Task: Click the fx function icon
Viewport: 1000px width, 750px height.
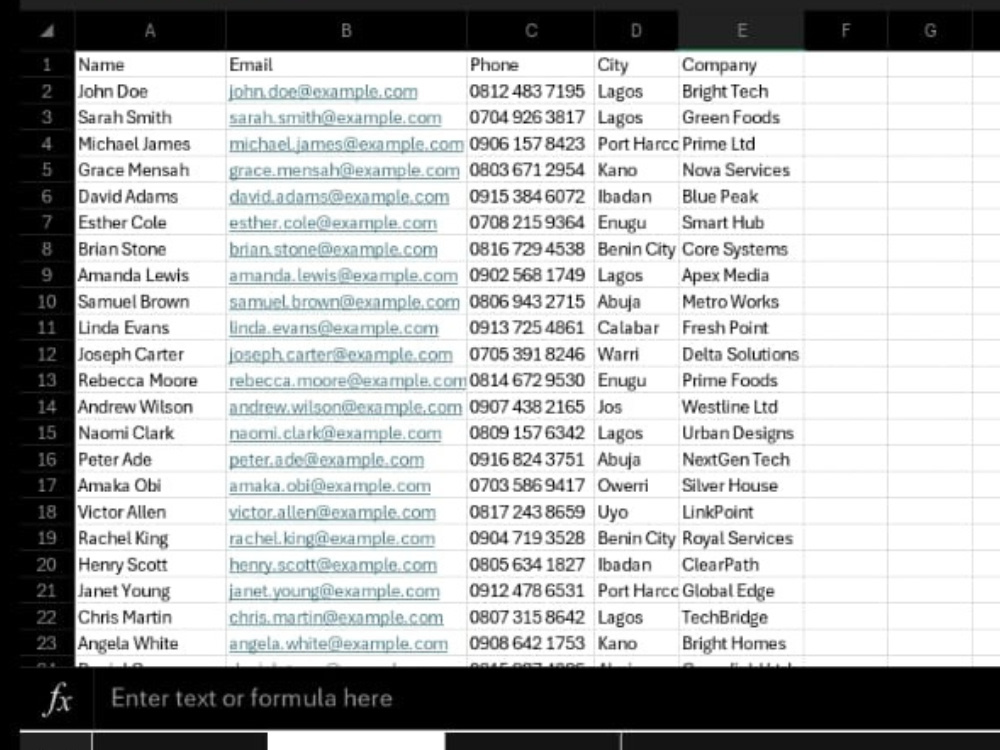Action: click(57, 698)
